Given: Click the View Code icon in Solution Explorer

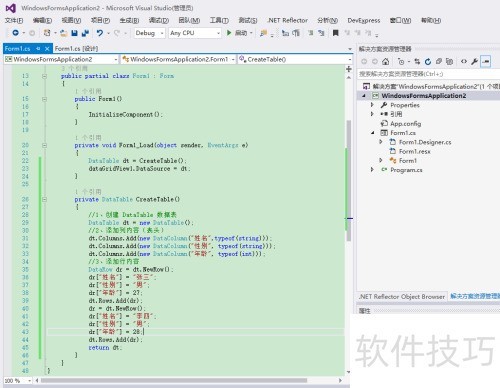Looking at the screenshot, I should pos(464,61).
